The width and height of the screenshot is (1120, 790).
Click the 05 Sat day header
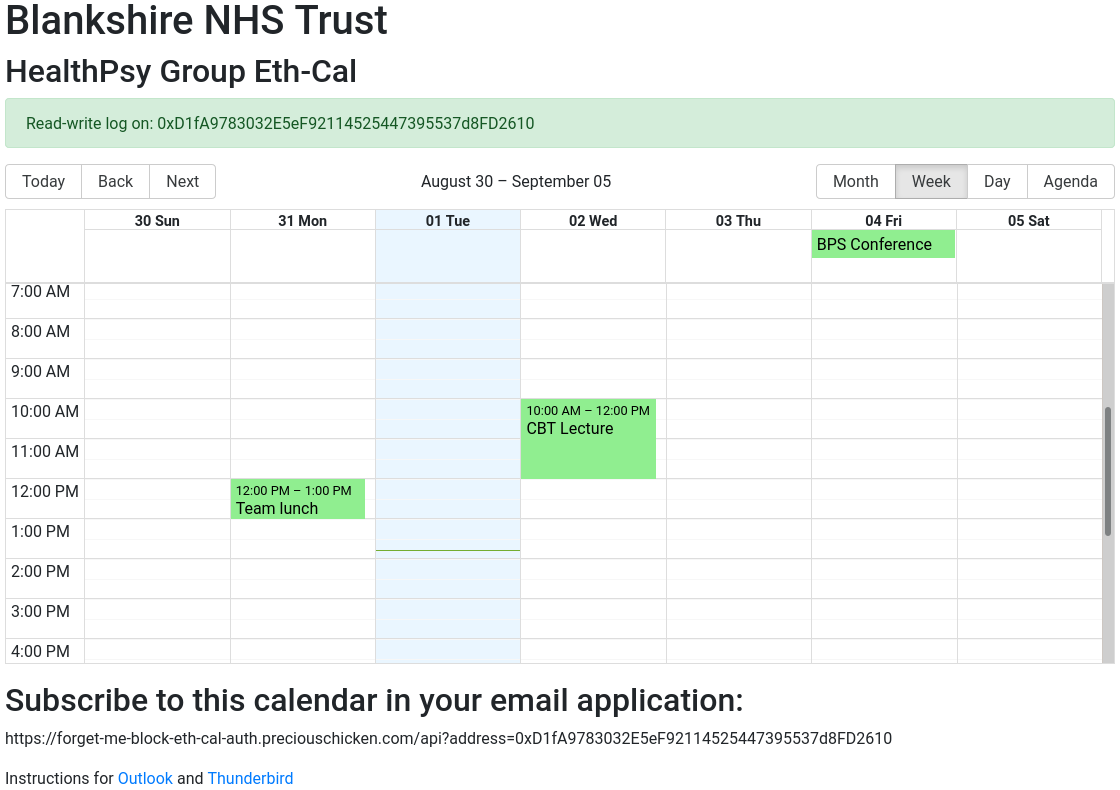point(1029,221)
